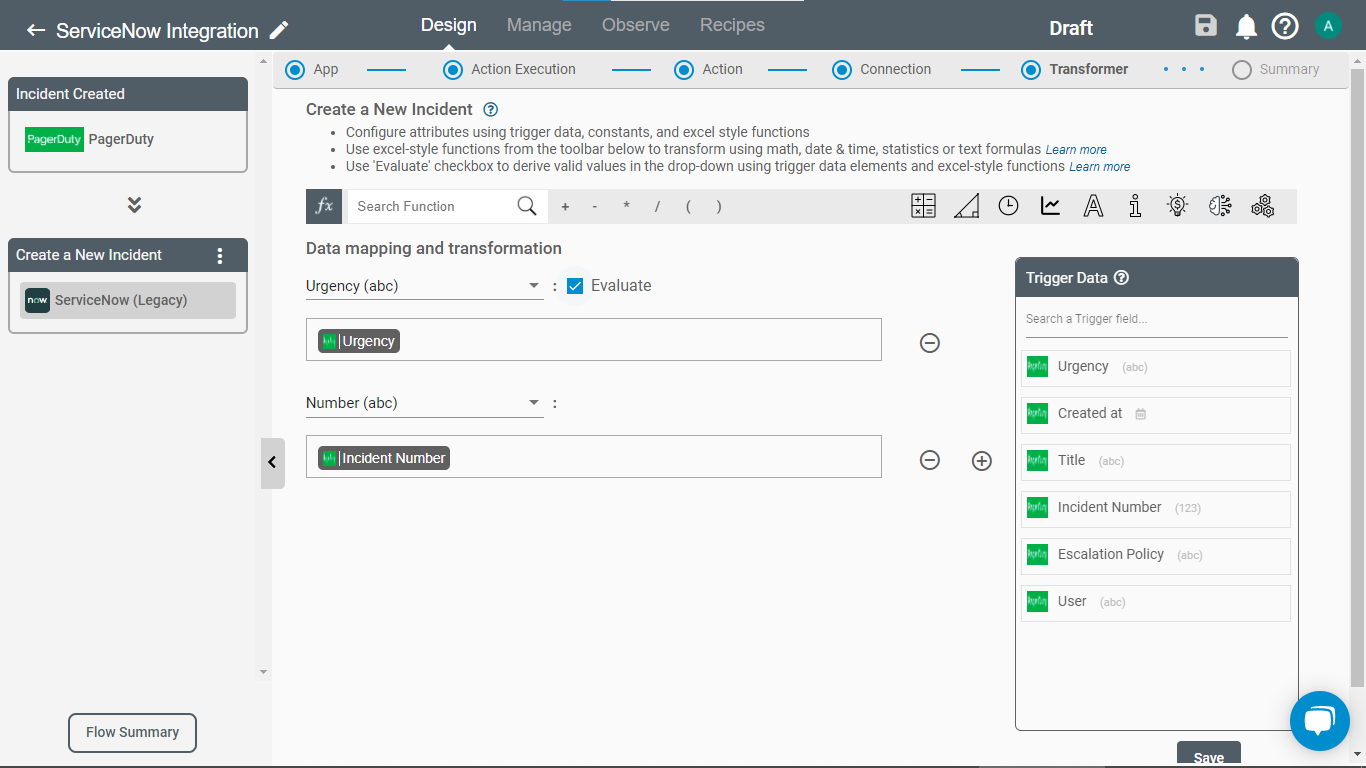Open first Learn more link about formulas

click(1076, 150)
